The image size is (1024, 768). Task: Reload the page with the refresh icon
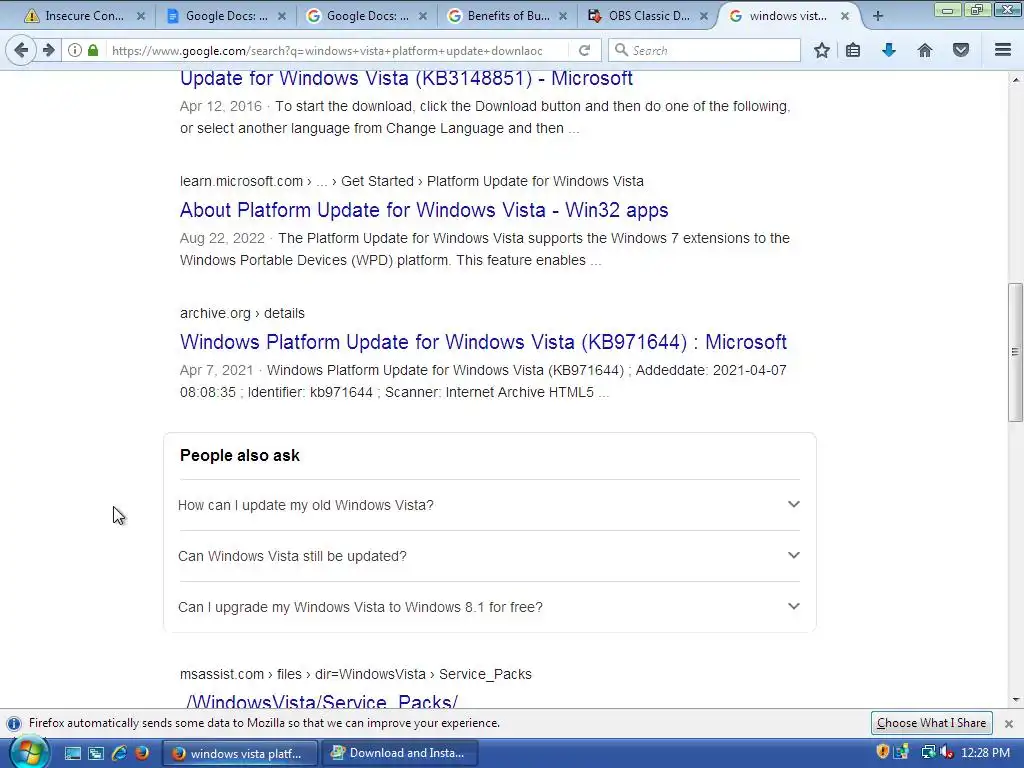click(584, 50)
